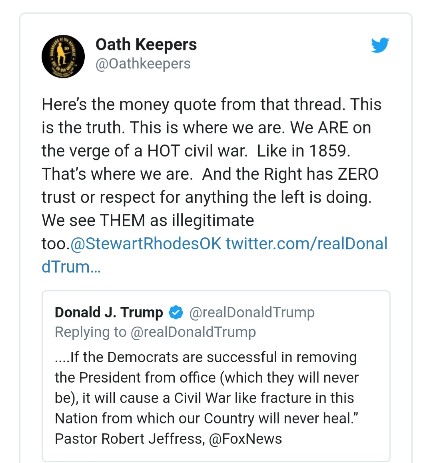
Task: Select the Replying to @realDonaldTrump line
Action: coord(155,332)
